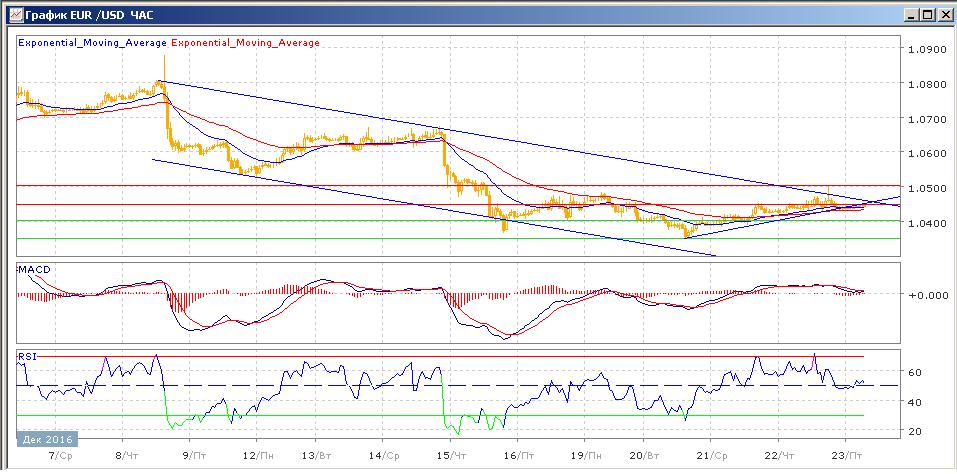Click the 1.0400 price level on the scale
Viewport: 957px width, 474px height.
(x=925, y=223)
